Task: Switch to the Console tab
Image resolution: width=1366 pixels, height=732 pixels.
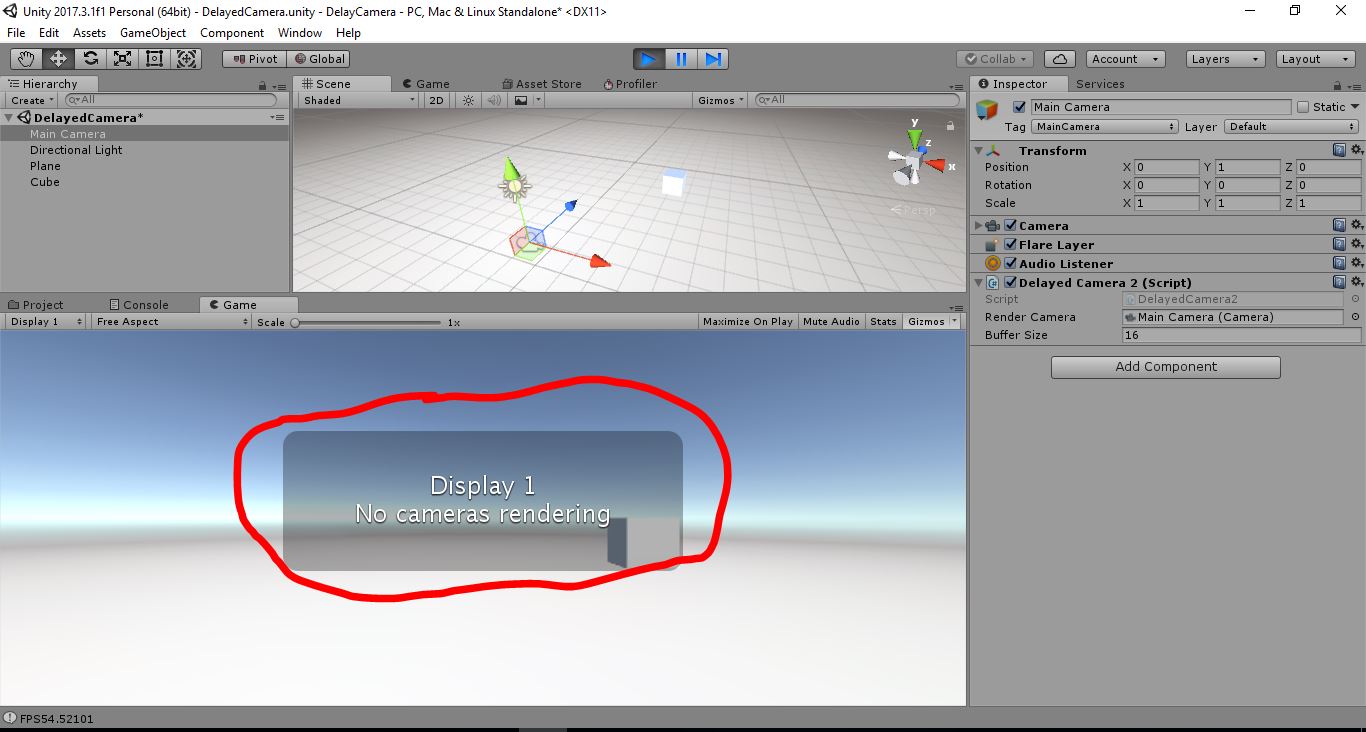Action: pos(138,305)
